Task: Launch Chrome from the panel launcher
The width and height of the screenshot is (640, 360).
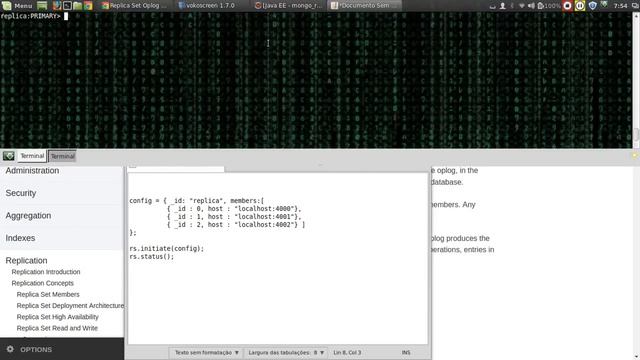Action: [88, 6]
